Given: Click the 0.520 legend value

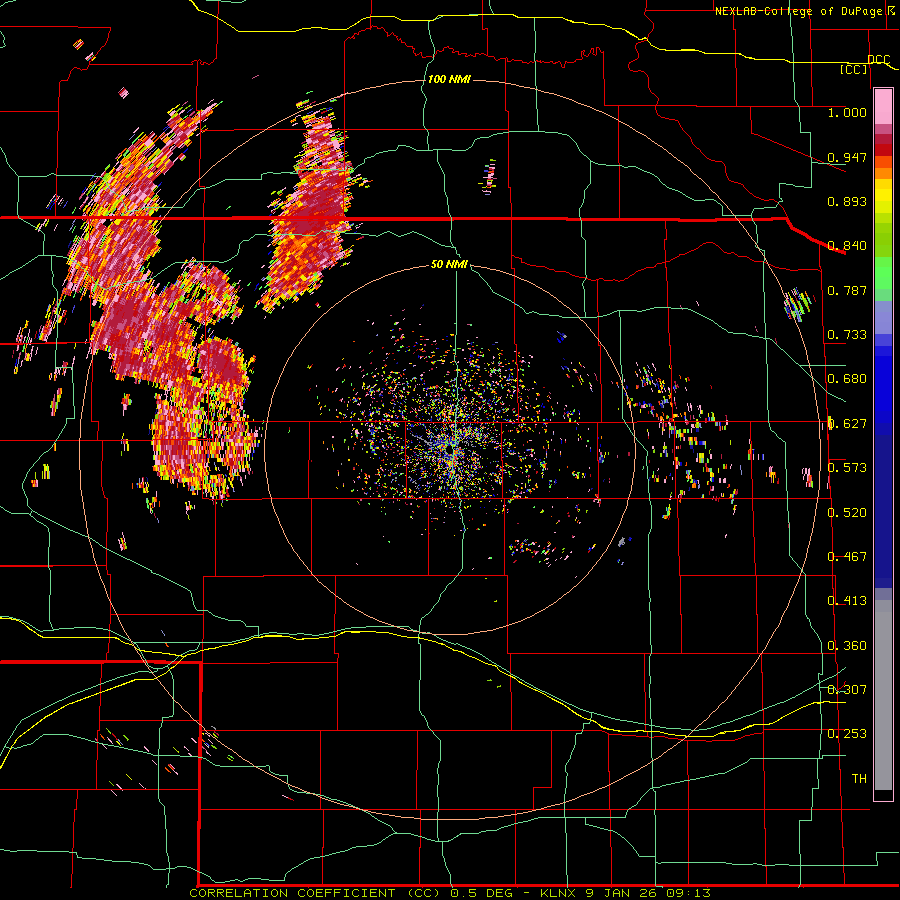Looking at the screenshot, I should [x=847, y=513].
